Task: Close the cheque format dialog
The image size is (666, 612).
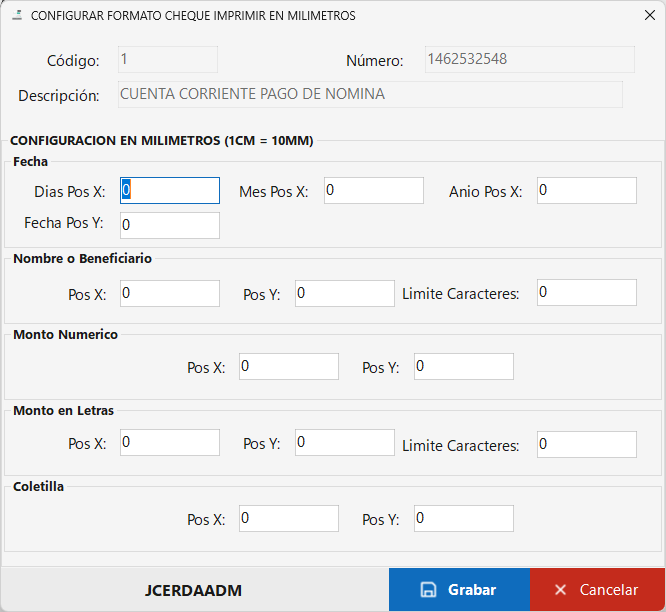Action: tap(649, 15)
